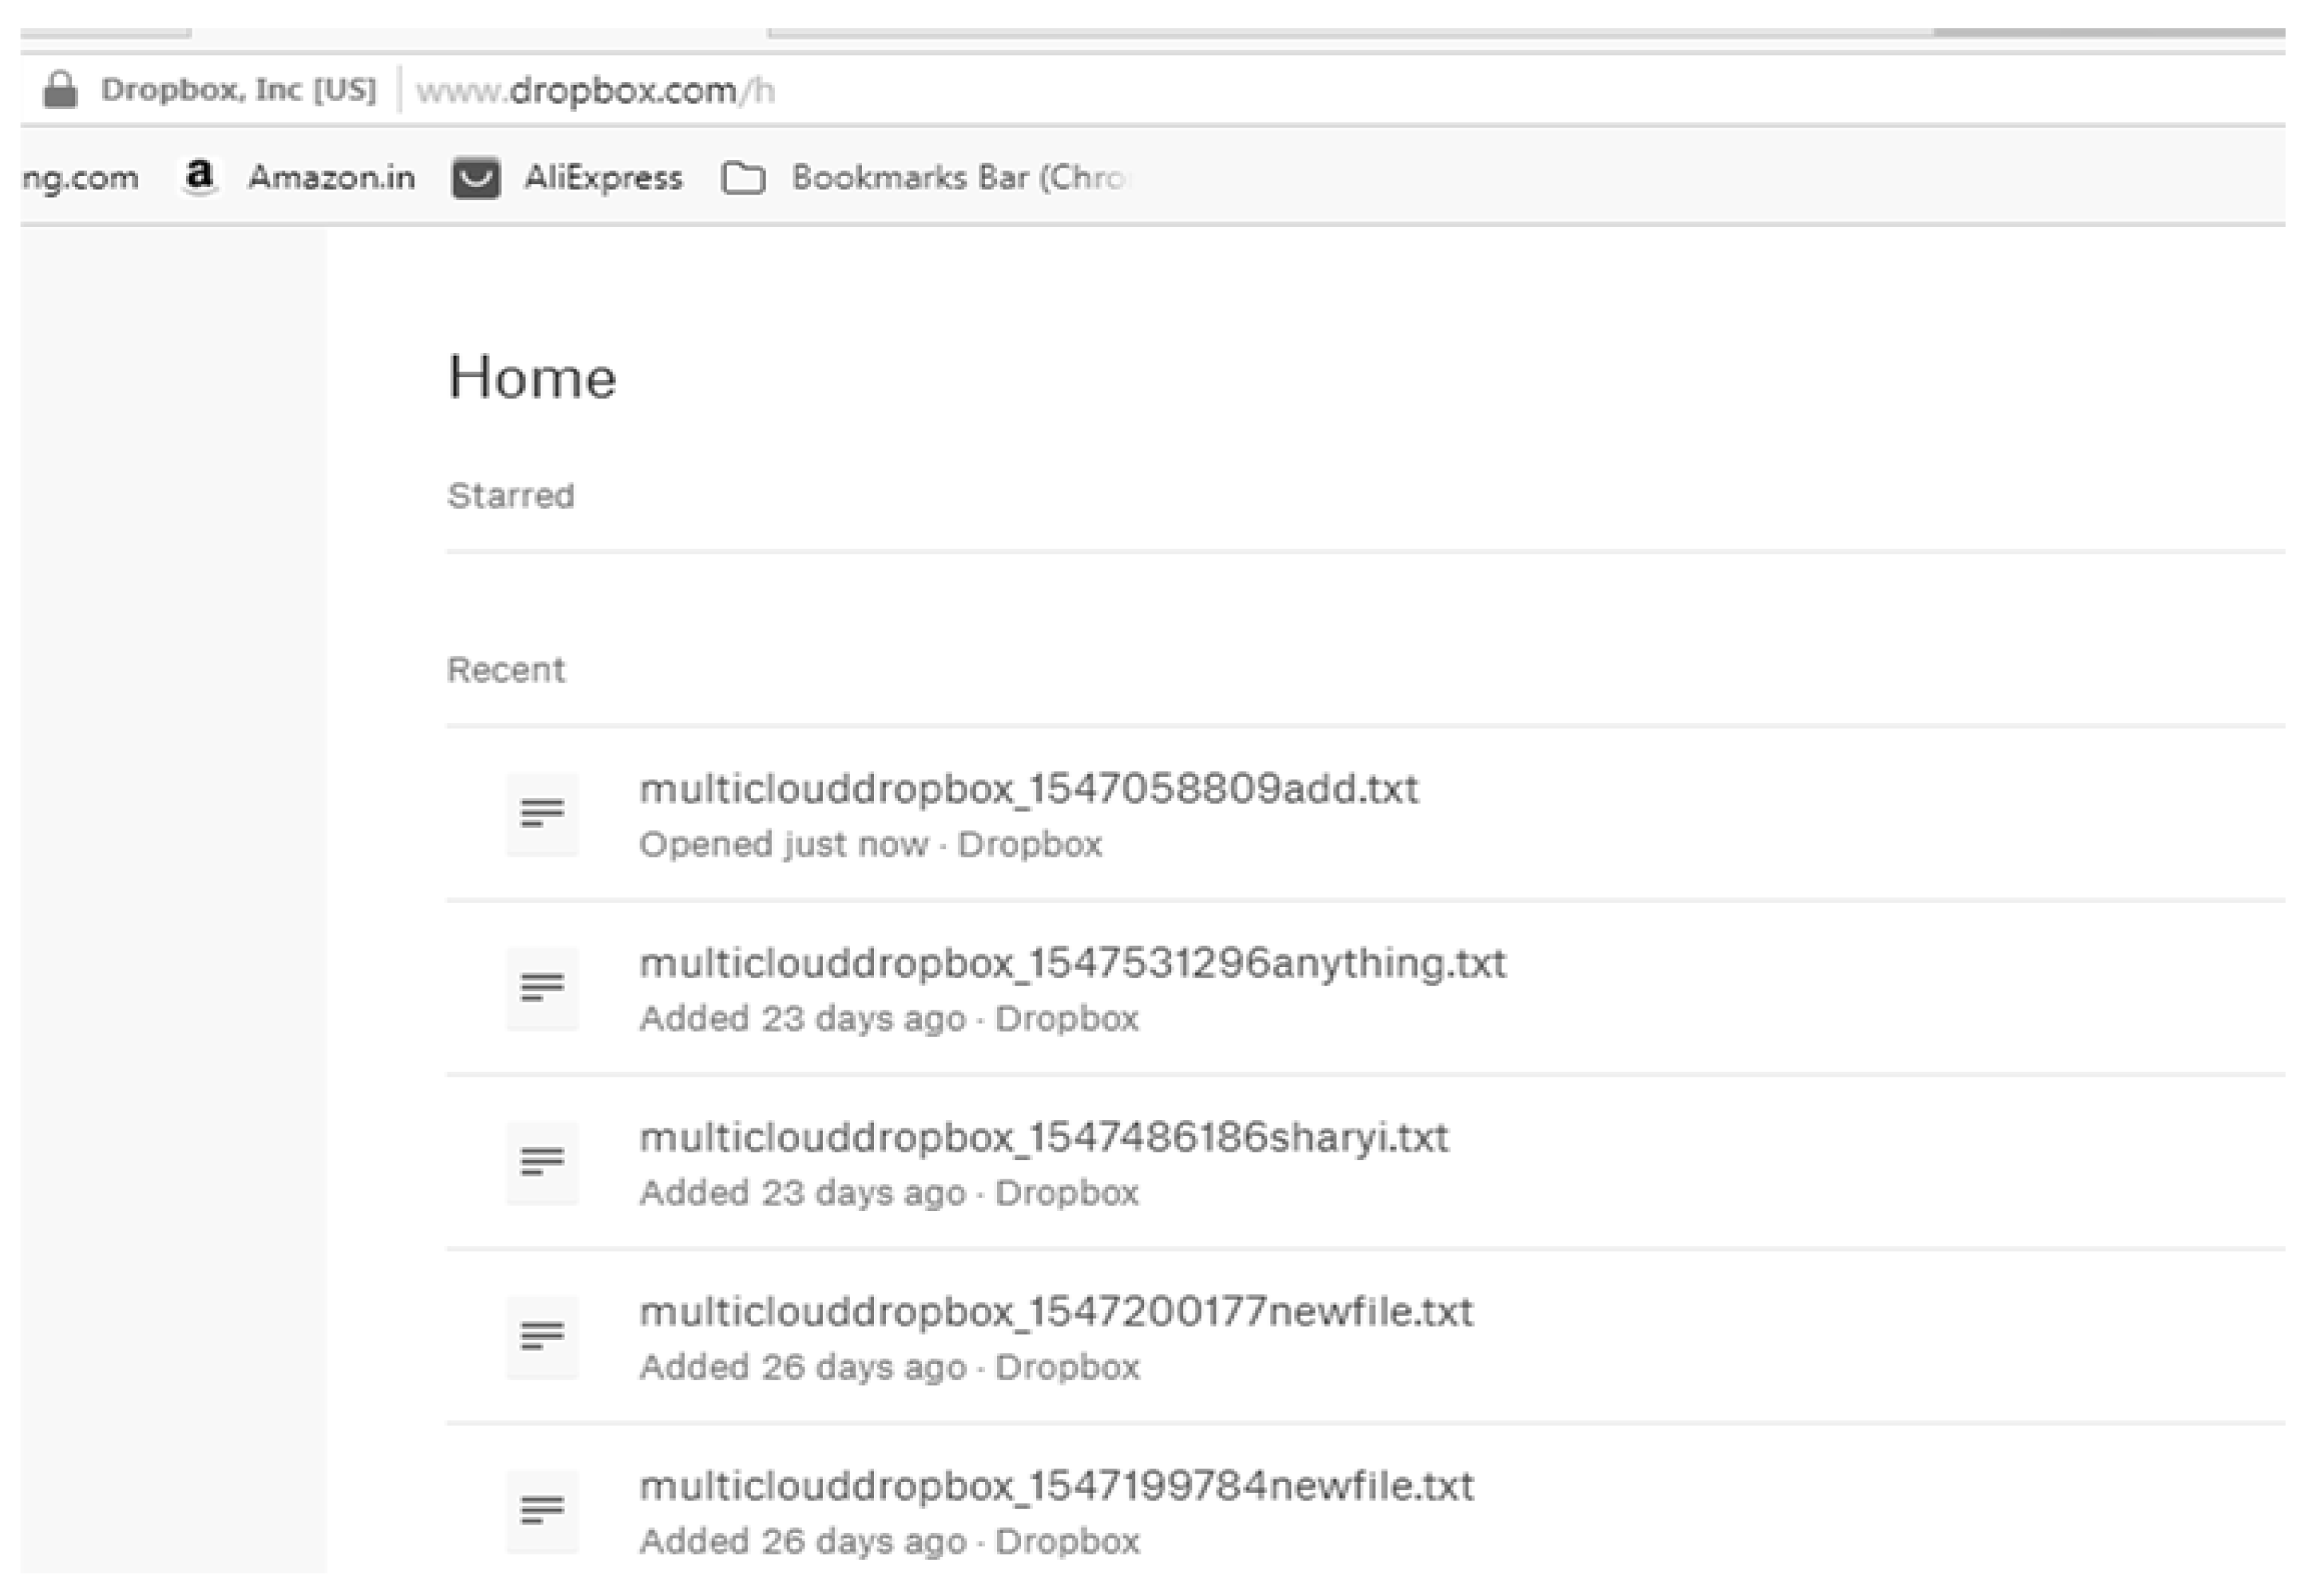The image size is (2316, 1596).
Task: Open multiclouddropbox_1547531296anything.txt file
Action: click(1072, 964)
